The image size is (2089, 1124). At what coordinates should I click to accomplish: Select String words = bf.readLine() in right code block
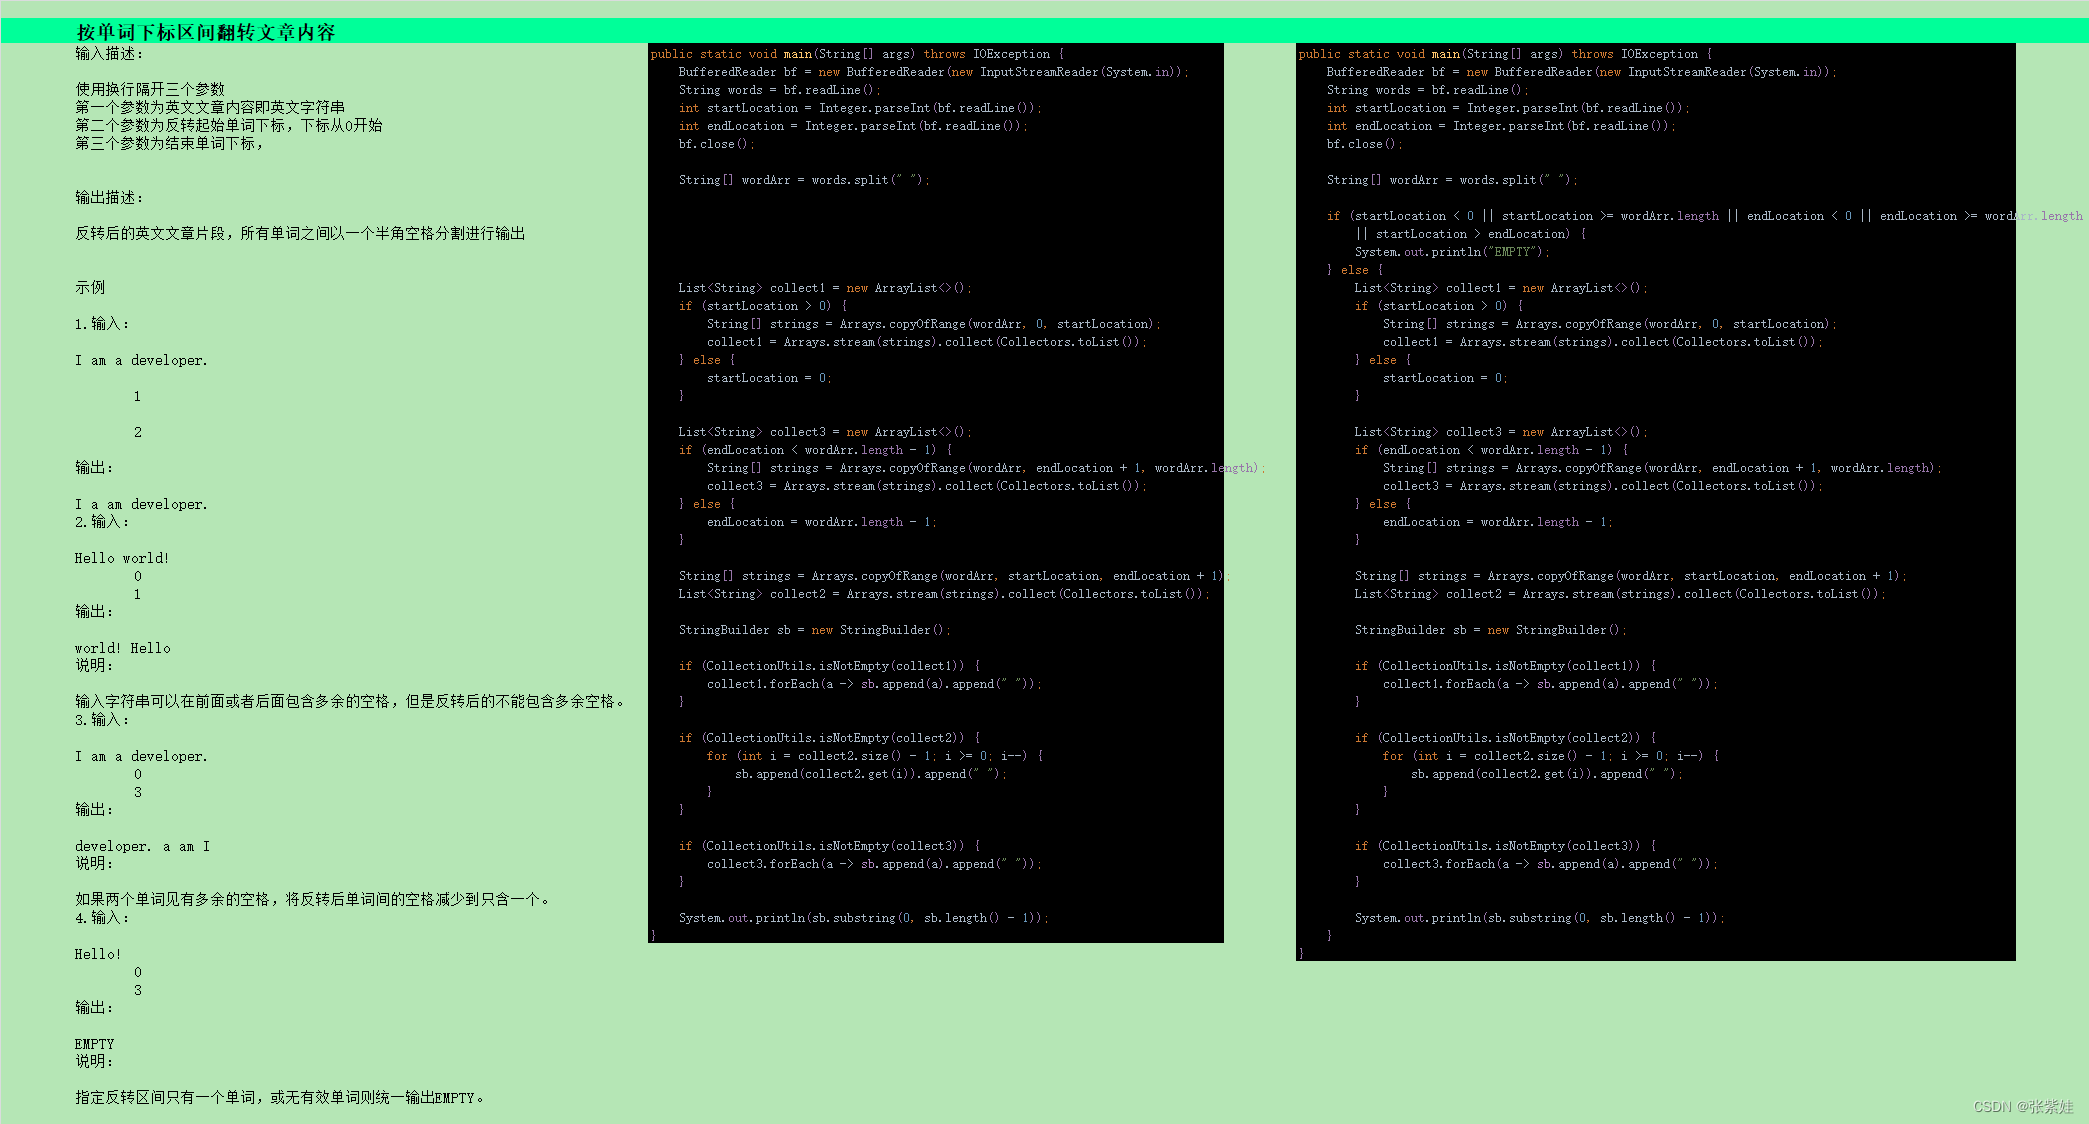[1428, 90]
